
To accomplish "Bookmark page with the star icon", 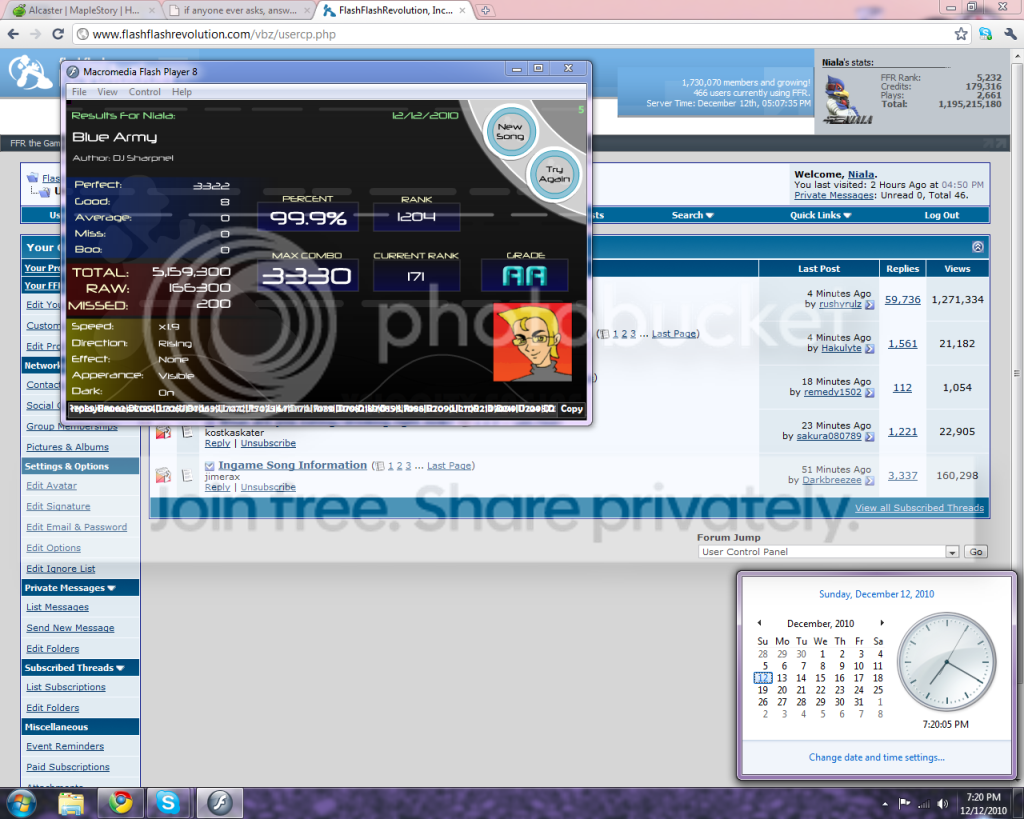I will [x=961, y=33].
